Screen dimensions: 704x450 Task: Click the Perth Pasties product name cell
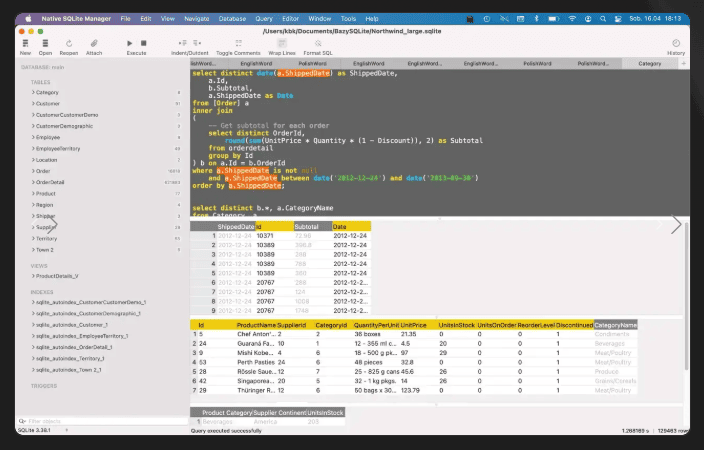[x=256, y=362]
